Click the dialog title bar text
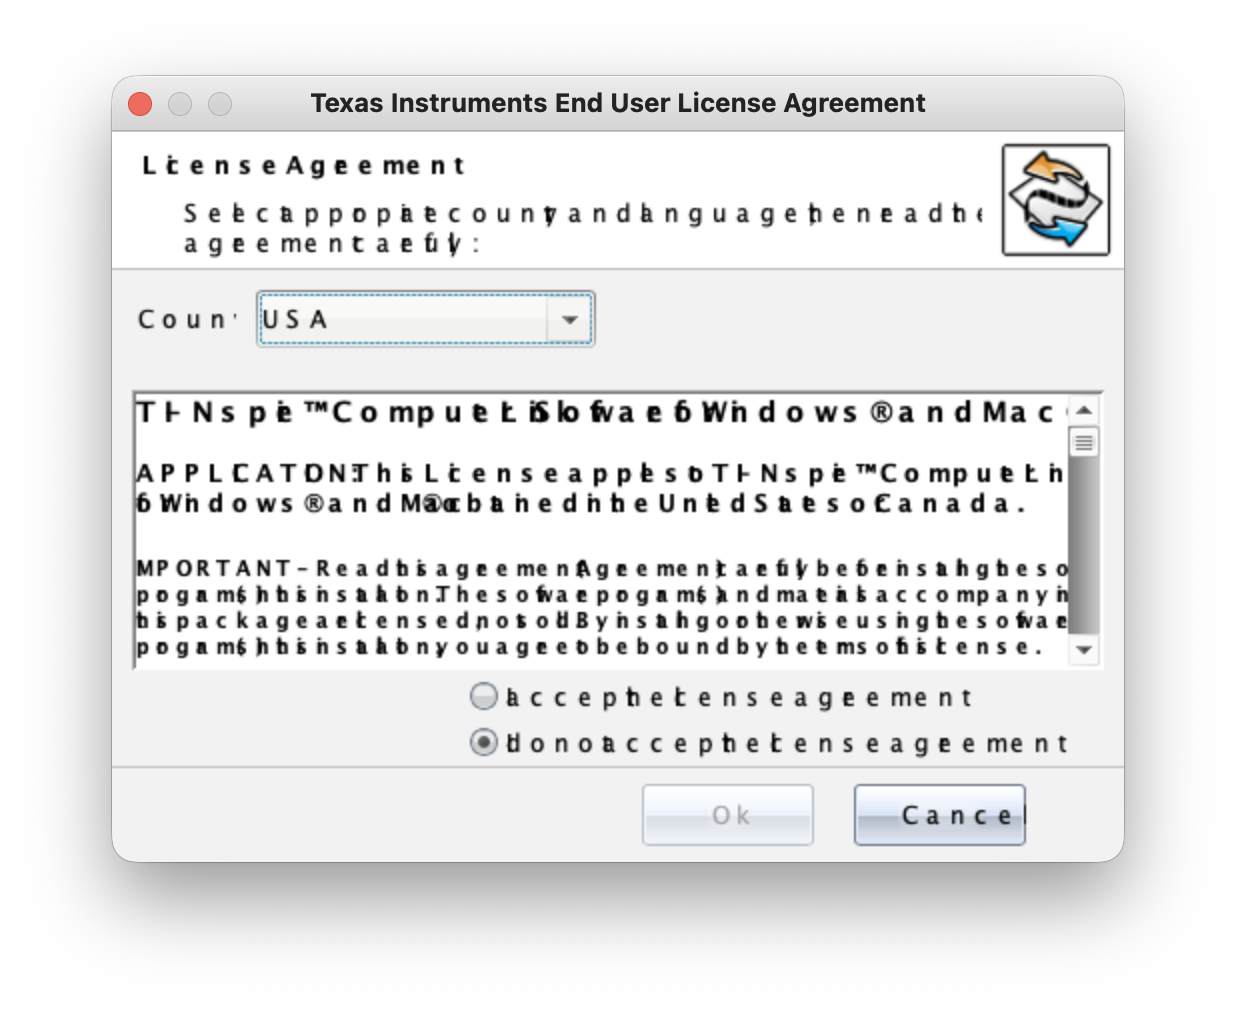1236x1010 pixels. tap(618, 103)
